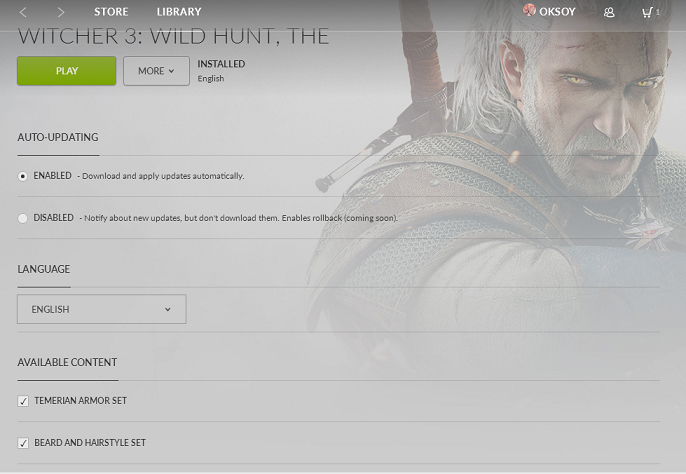Click the LANGUAGE section heading
This screenshot has width=686, height=474.
(x=44, y=269)
